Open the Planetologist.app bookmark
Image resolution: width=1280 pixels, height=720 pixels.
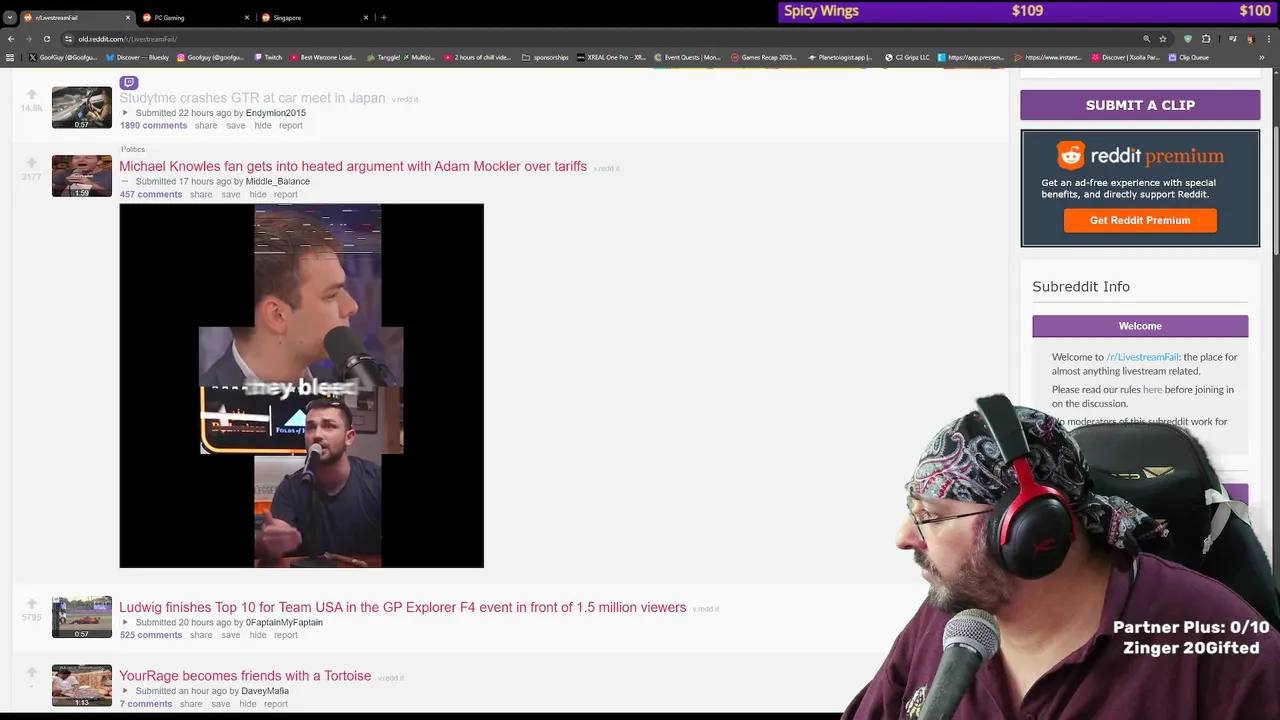pos(840,57)
